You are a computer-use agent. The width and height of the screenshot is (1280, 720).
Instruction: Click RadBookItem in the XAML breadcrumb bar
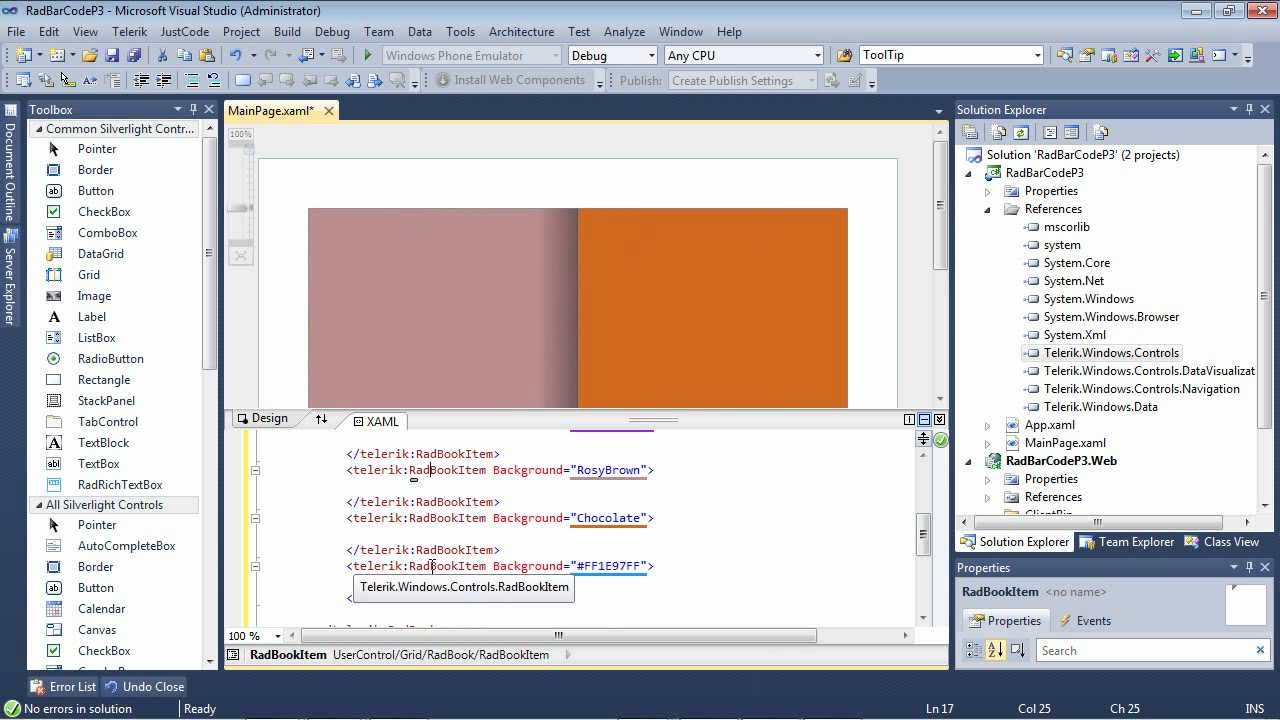[x=288, y=655]
